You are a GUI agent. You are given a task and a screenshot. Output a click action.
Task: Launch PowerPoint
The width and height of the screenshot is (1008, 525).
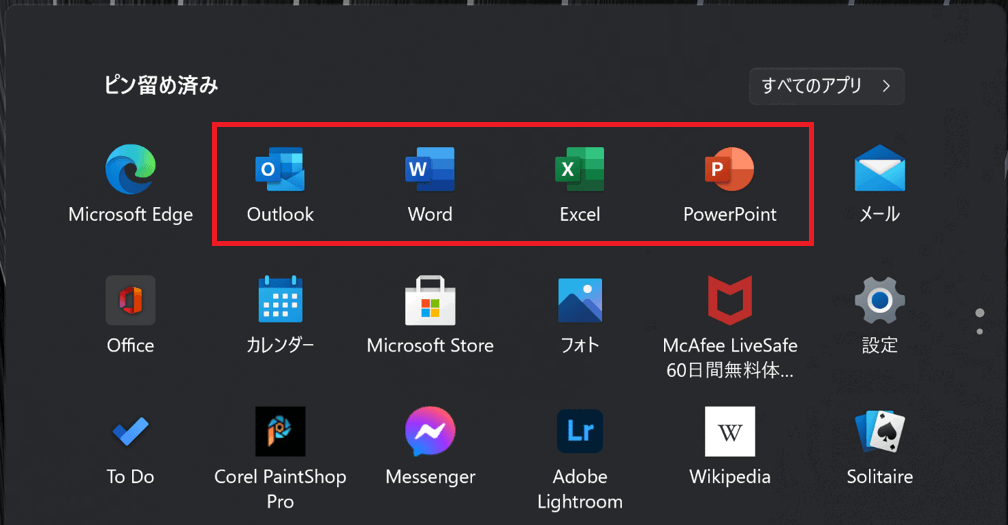[730, 169]
